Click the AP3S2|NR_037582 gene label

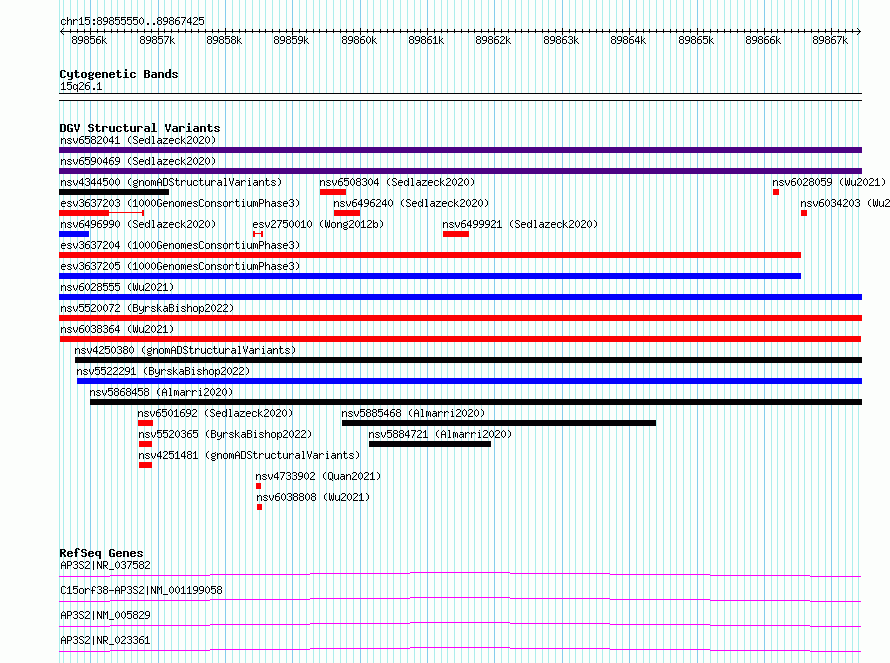coord(105,565)
